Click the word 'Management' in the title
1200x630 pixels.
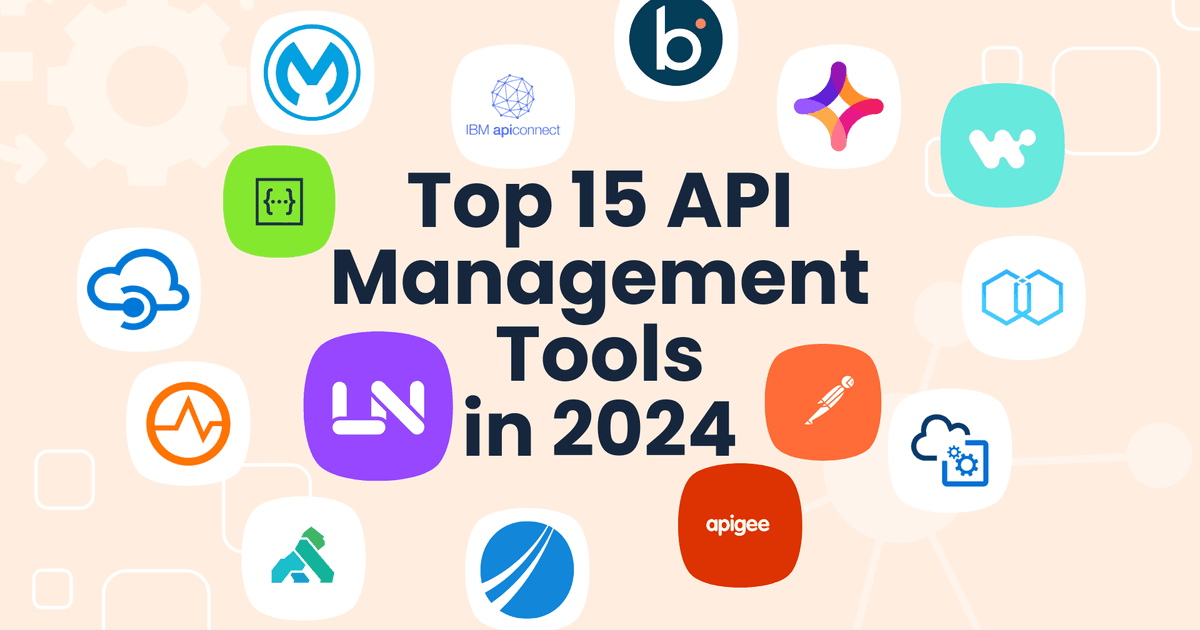[x=600, y=279]
